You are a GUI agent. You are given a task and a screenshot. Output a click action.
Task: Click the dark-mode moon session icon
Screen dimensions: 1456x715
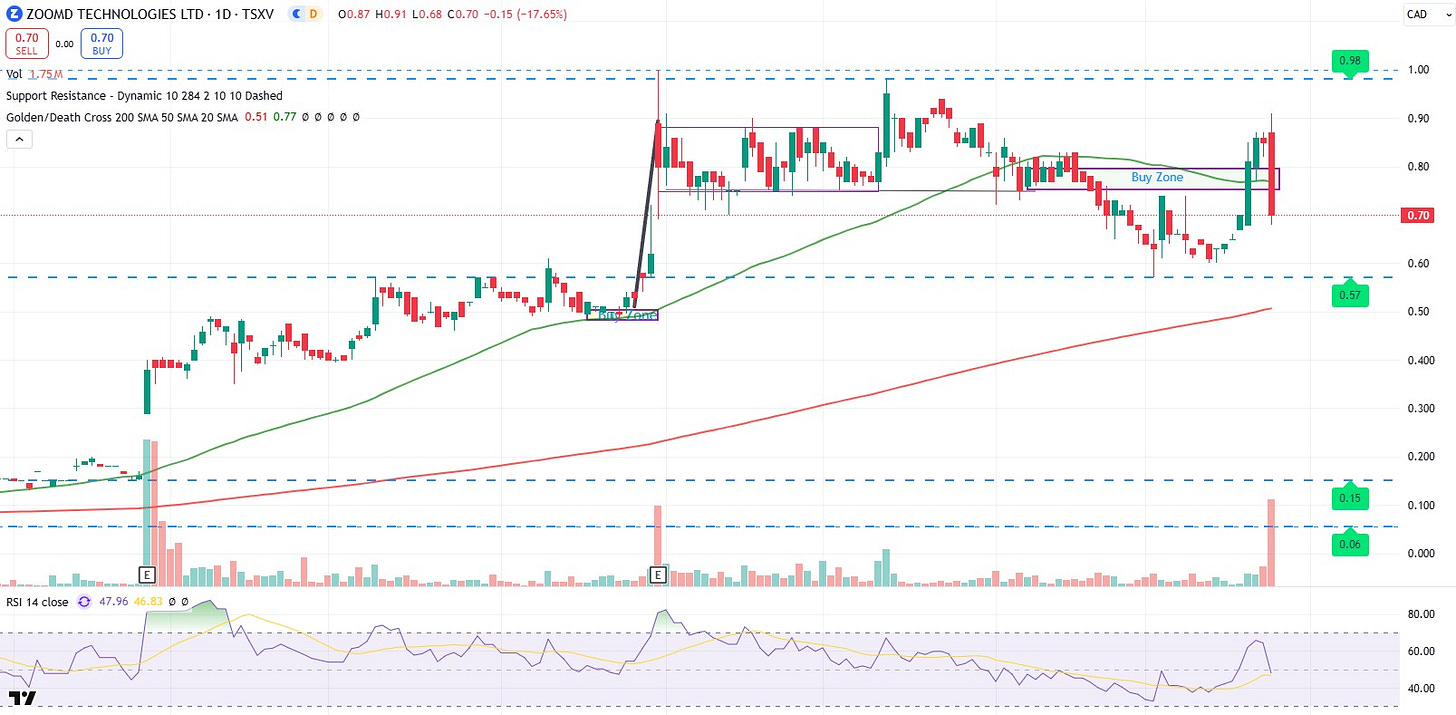click(x=297, y=15)
